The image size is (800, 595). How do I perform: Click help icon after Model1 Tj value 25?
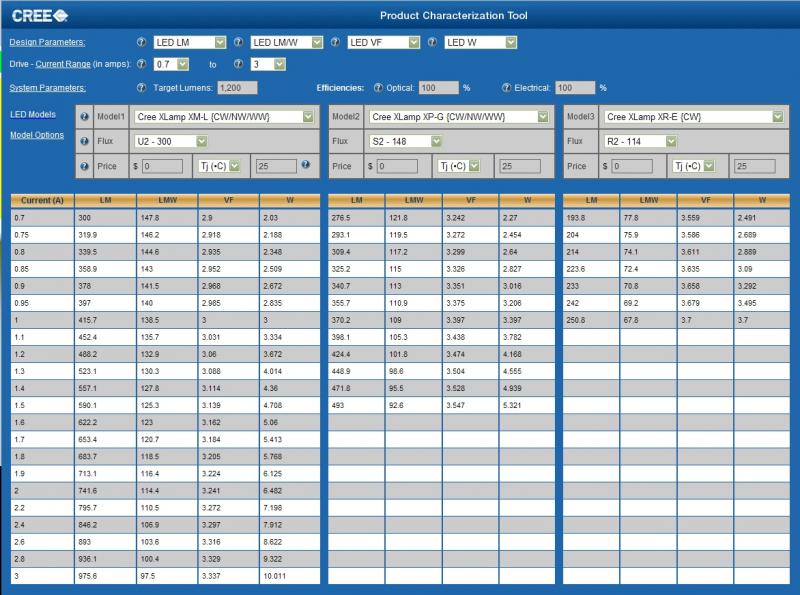pos(306,164)
